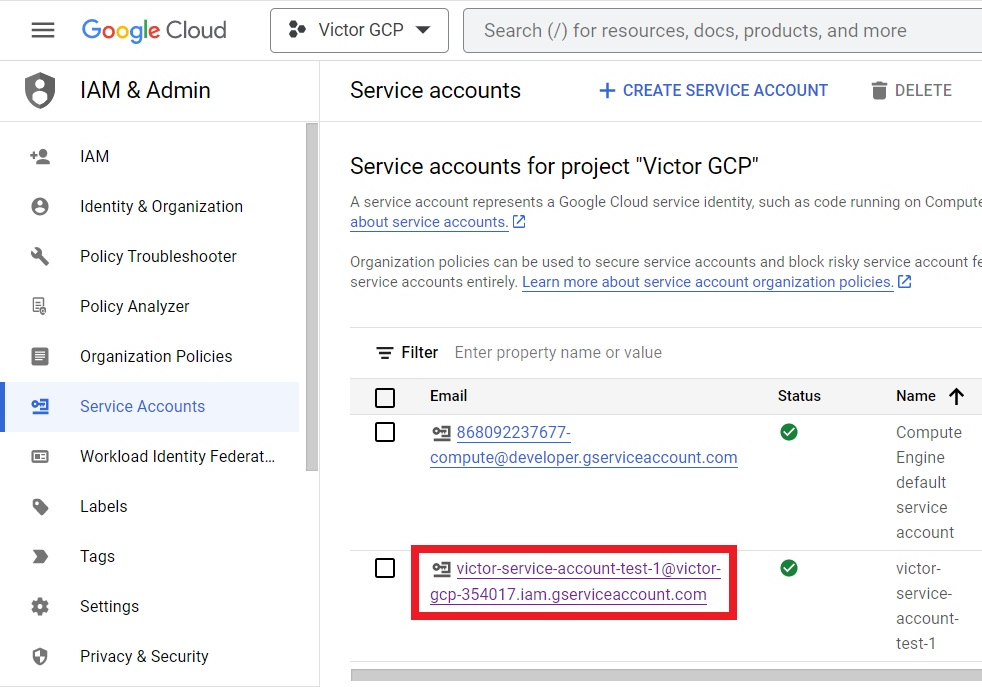Click the resource search input field
The width and height of the screenshot is (982, 687).
(x=700, y=30)
